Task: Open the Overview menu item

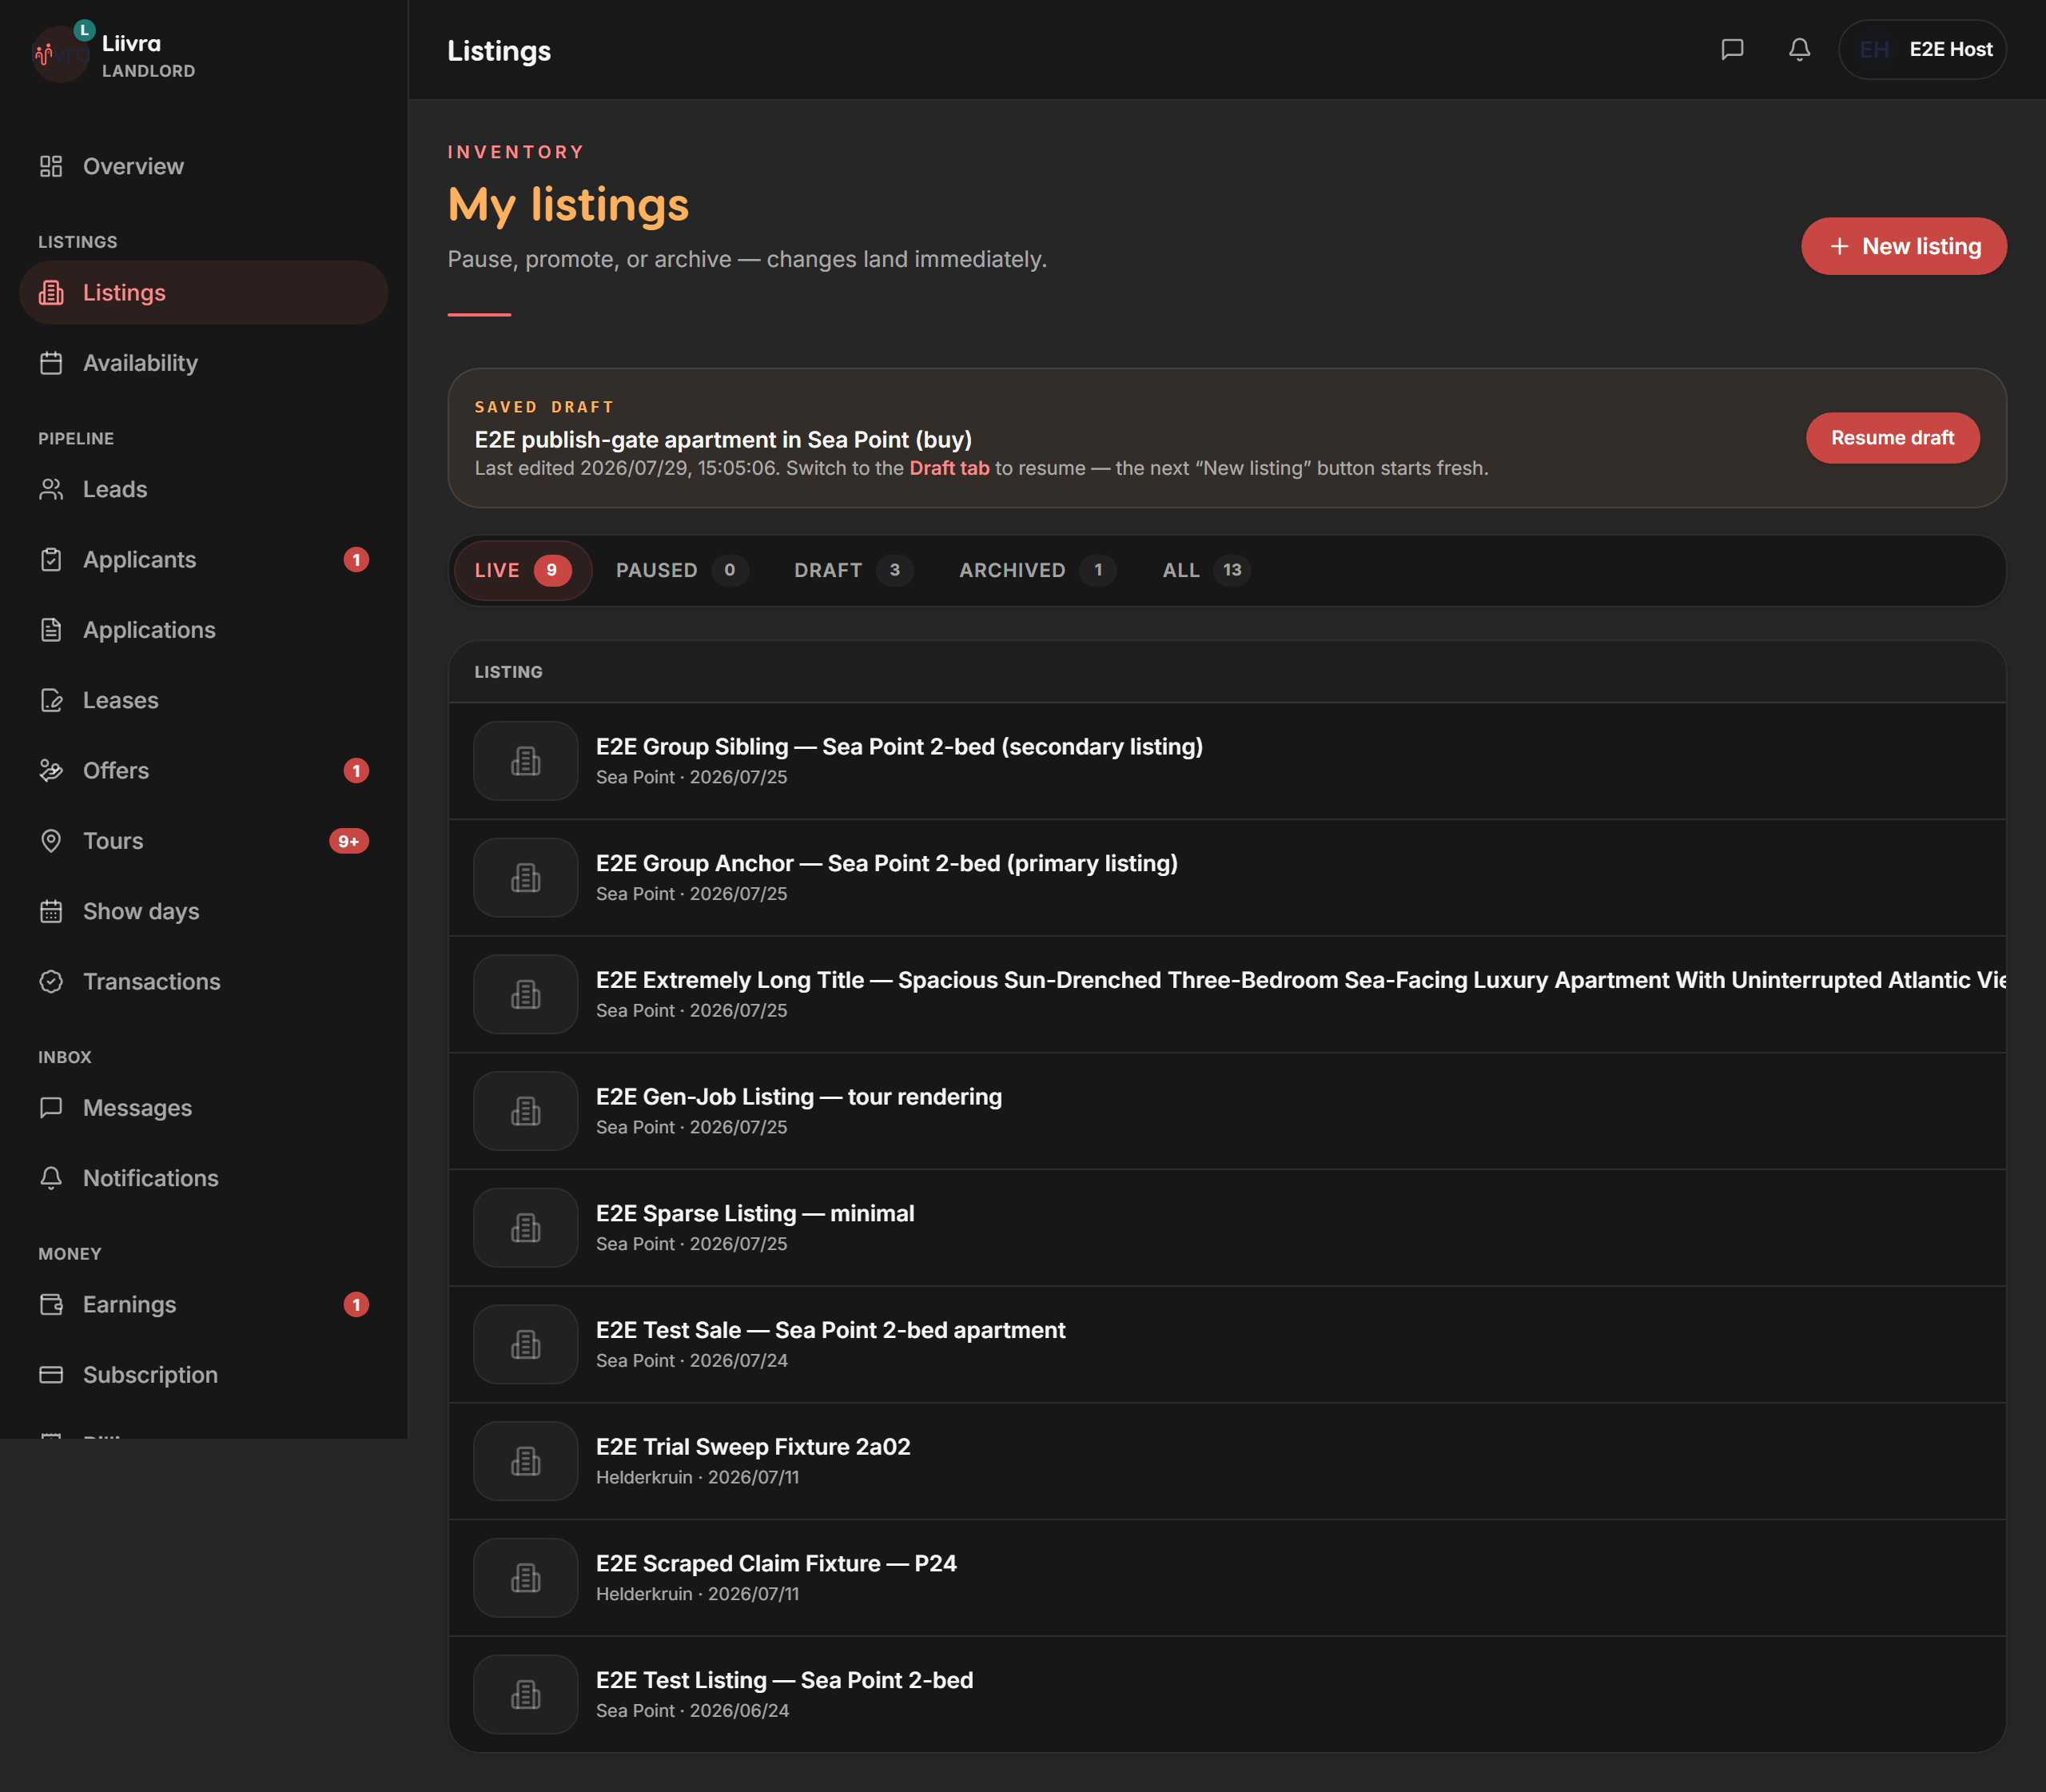Action: click(x=204, y=166)
